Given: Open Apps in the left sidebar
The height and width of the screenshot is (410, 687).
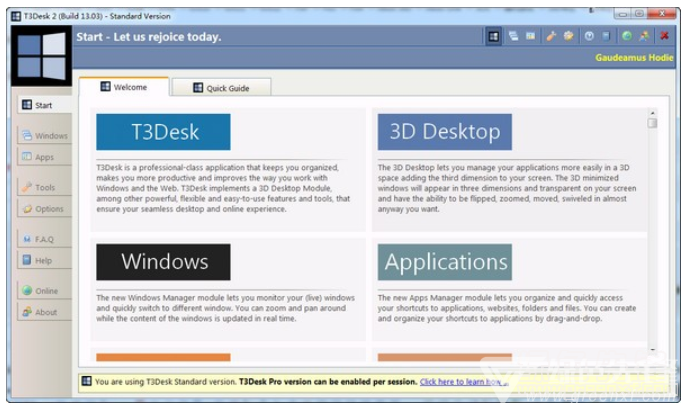Looking at the screenshot, I should point(44,157).
